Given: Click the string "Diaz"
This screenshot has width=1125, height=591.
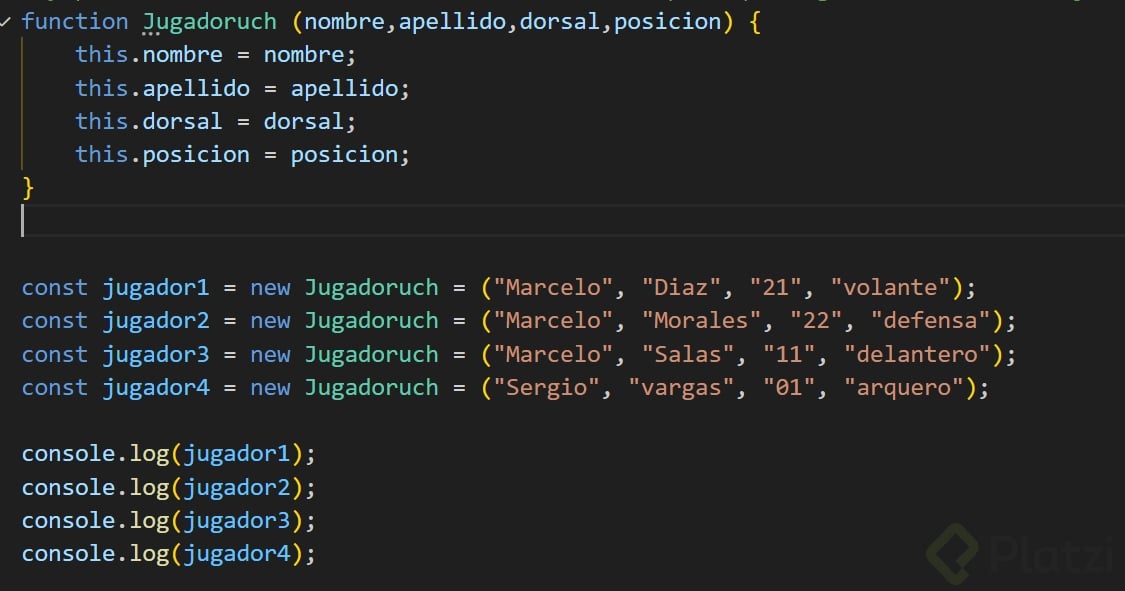Looking at the screenshot, I should pyautogui.click(x=680, y=288).
